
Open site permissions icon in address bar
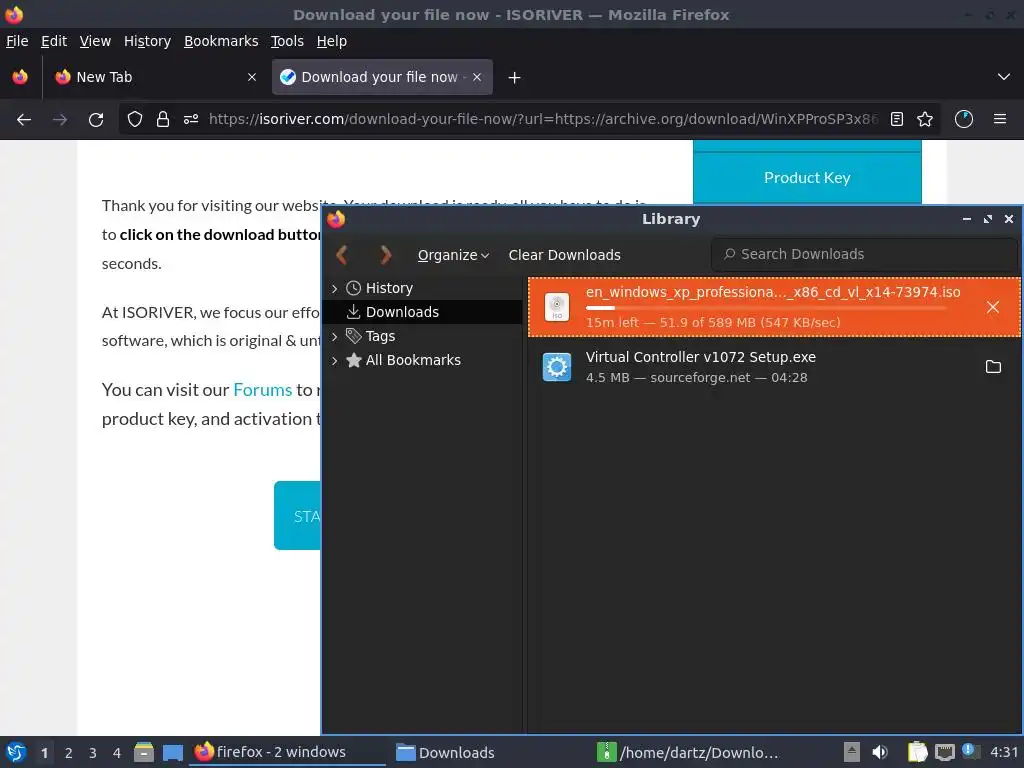191,119
